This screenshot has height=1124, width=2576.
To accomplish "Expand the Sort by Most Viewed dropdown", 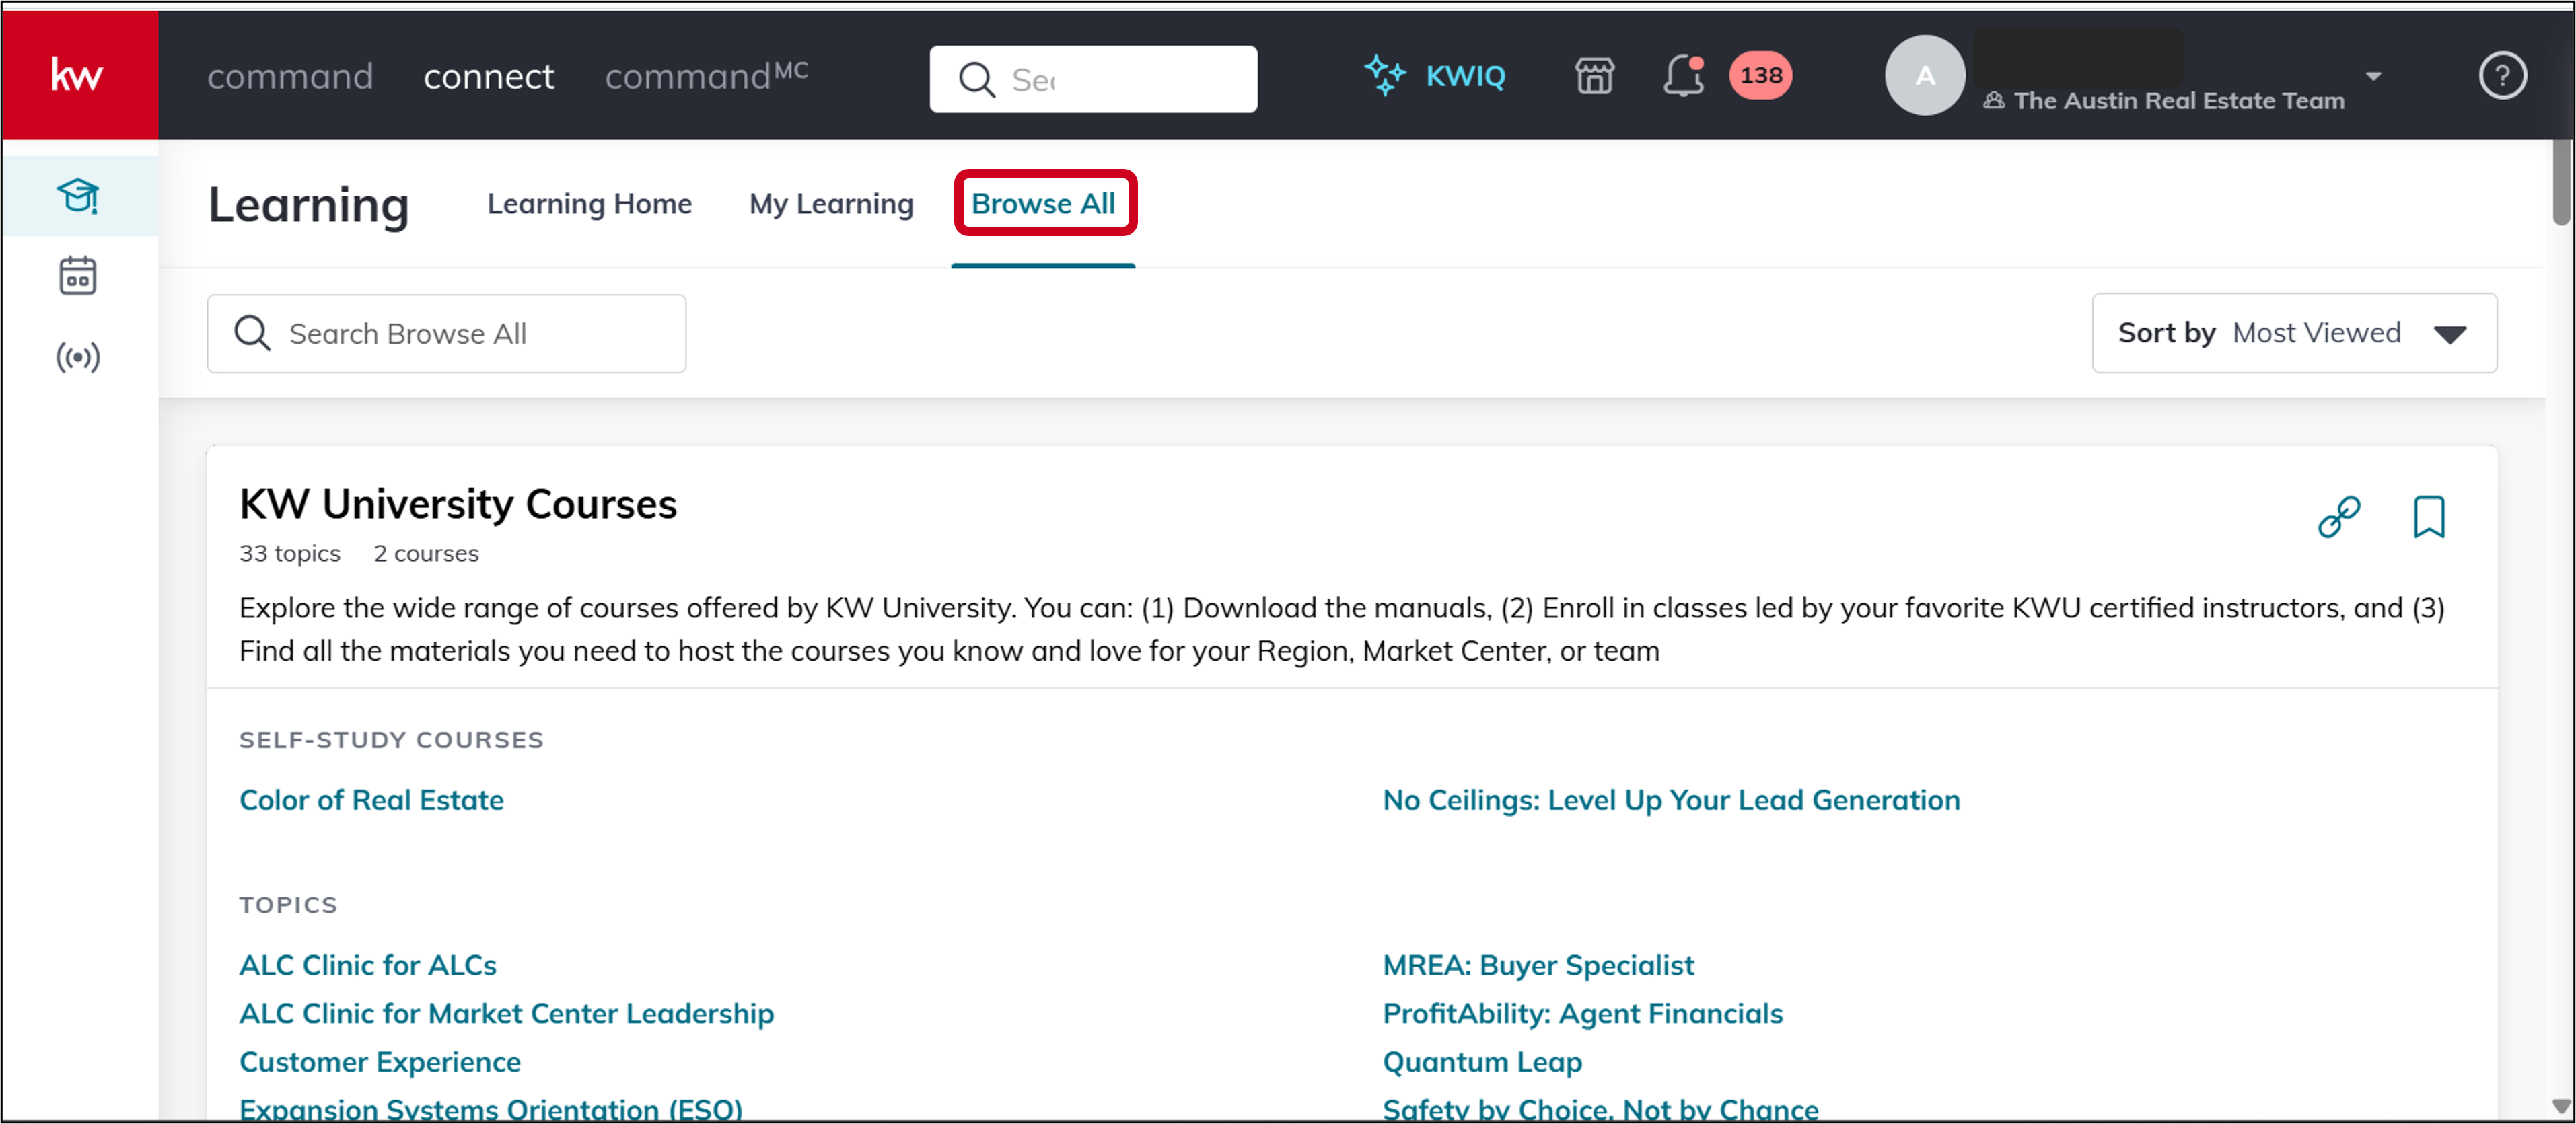I will click(x=2294, y=333).
